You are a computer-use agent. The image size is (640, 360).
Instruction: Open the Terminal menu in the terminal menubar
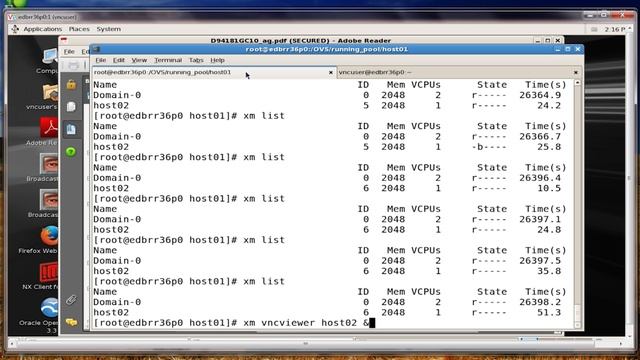coord(168,60)
